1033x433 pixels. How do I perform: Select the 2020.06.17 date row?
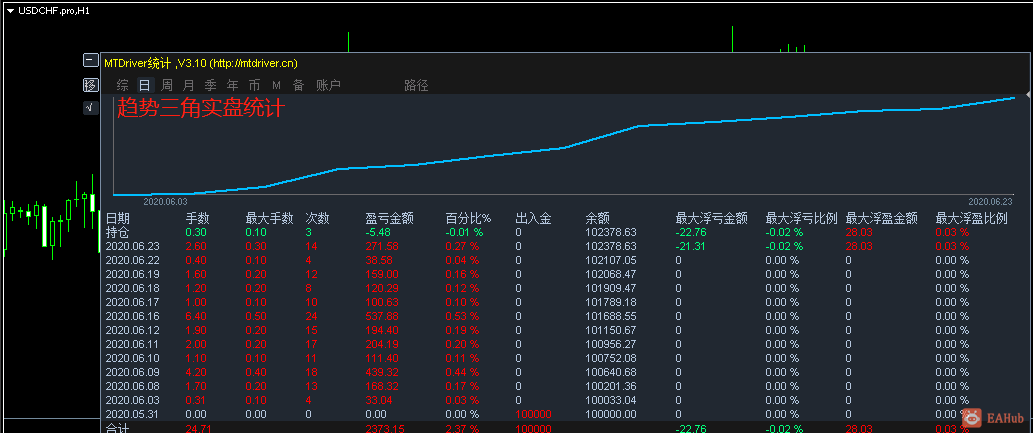pyautogui.click(x=133, y=302)
